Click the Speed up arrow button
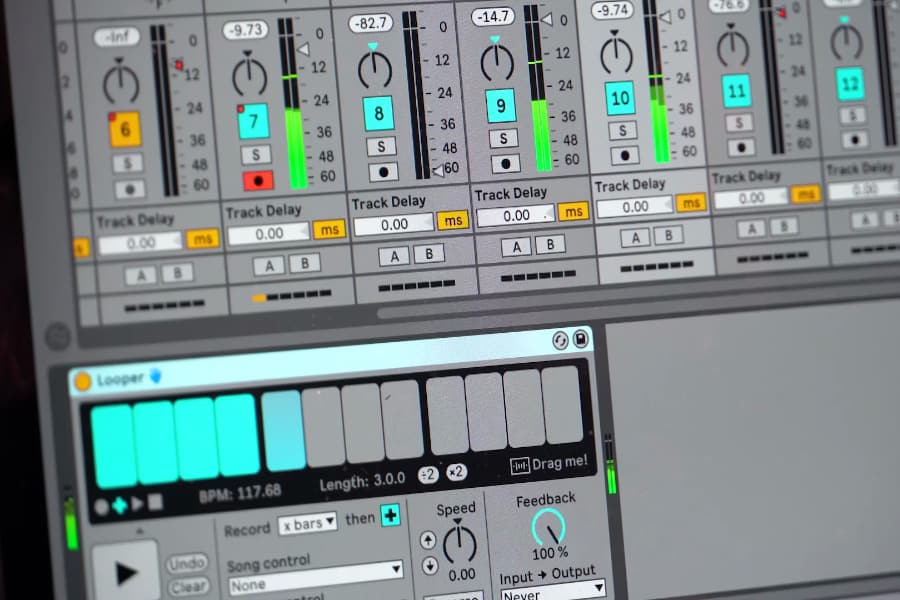Screen dimensions: 900x600 click(428, 540)
